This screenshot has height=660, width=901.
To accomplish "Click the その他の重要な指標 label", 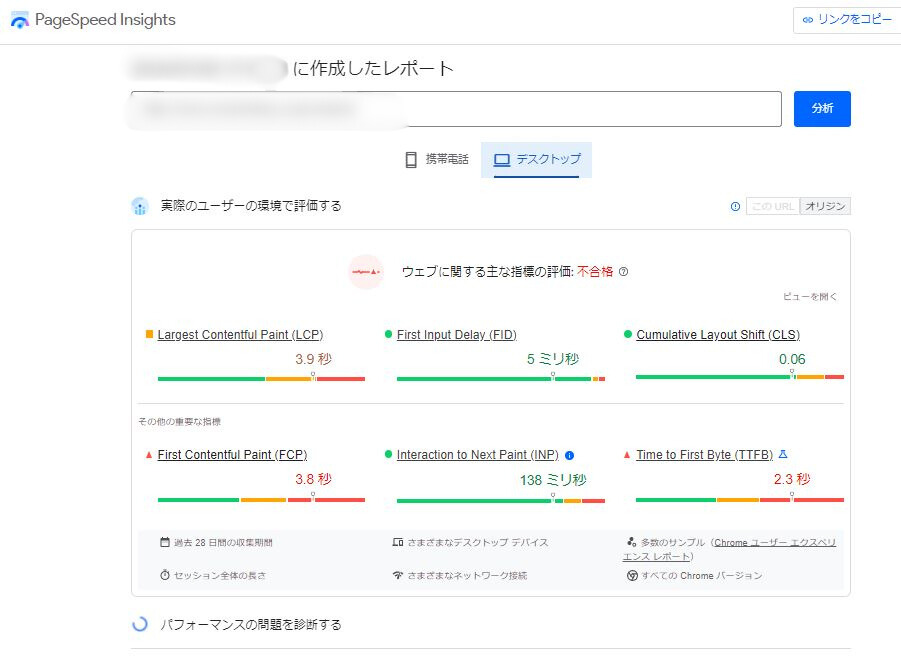I will coord(179,422).
